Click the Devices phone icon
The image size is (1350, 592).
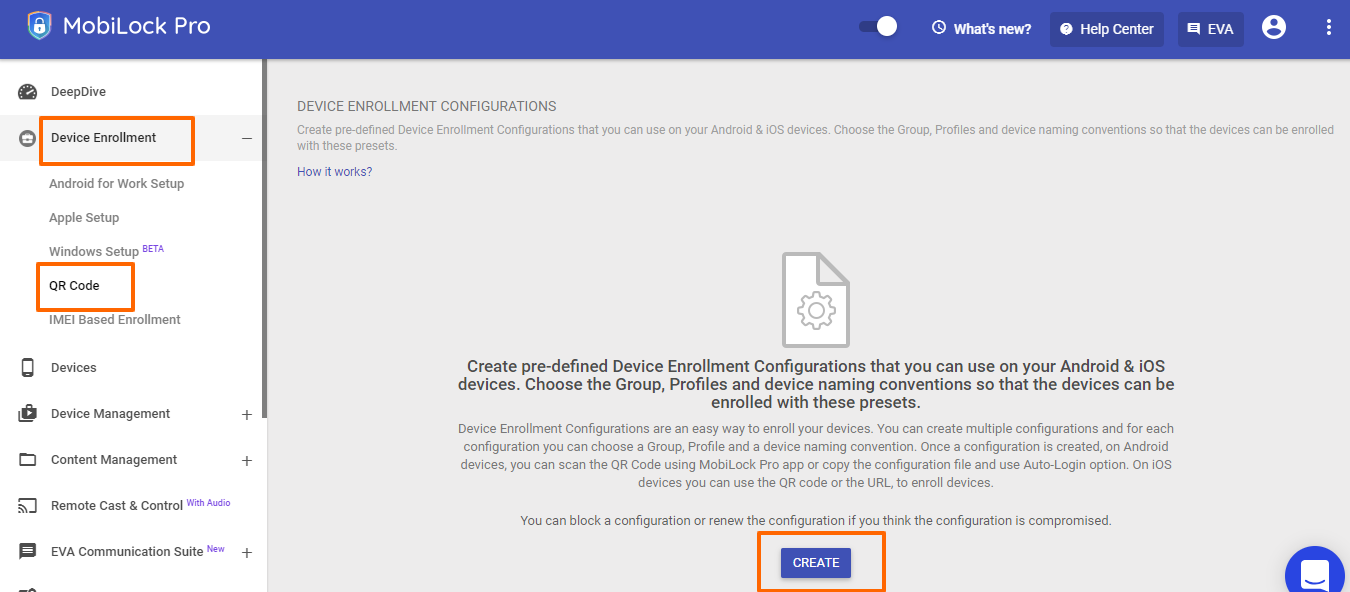pyautogui.click(x=28, y=367)
